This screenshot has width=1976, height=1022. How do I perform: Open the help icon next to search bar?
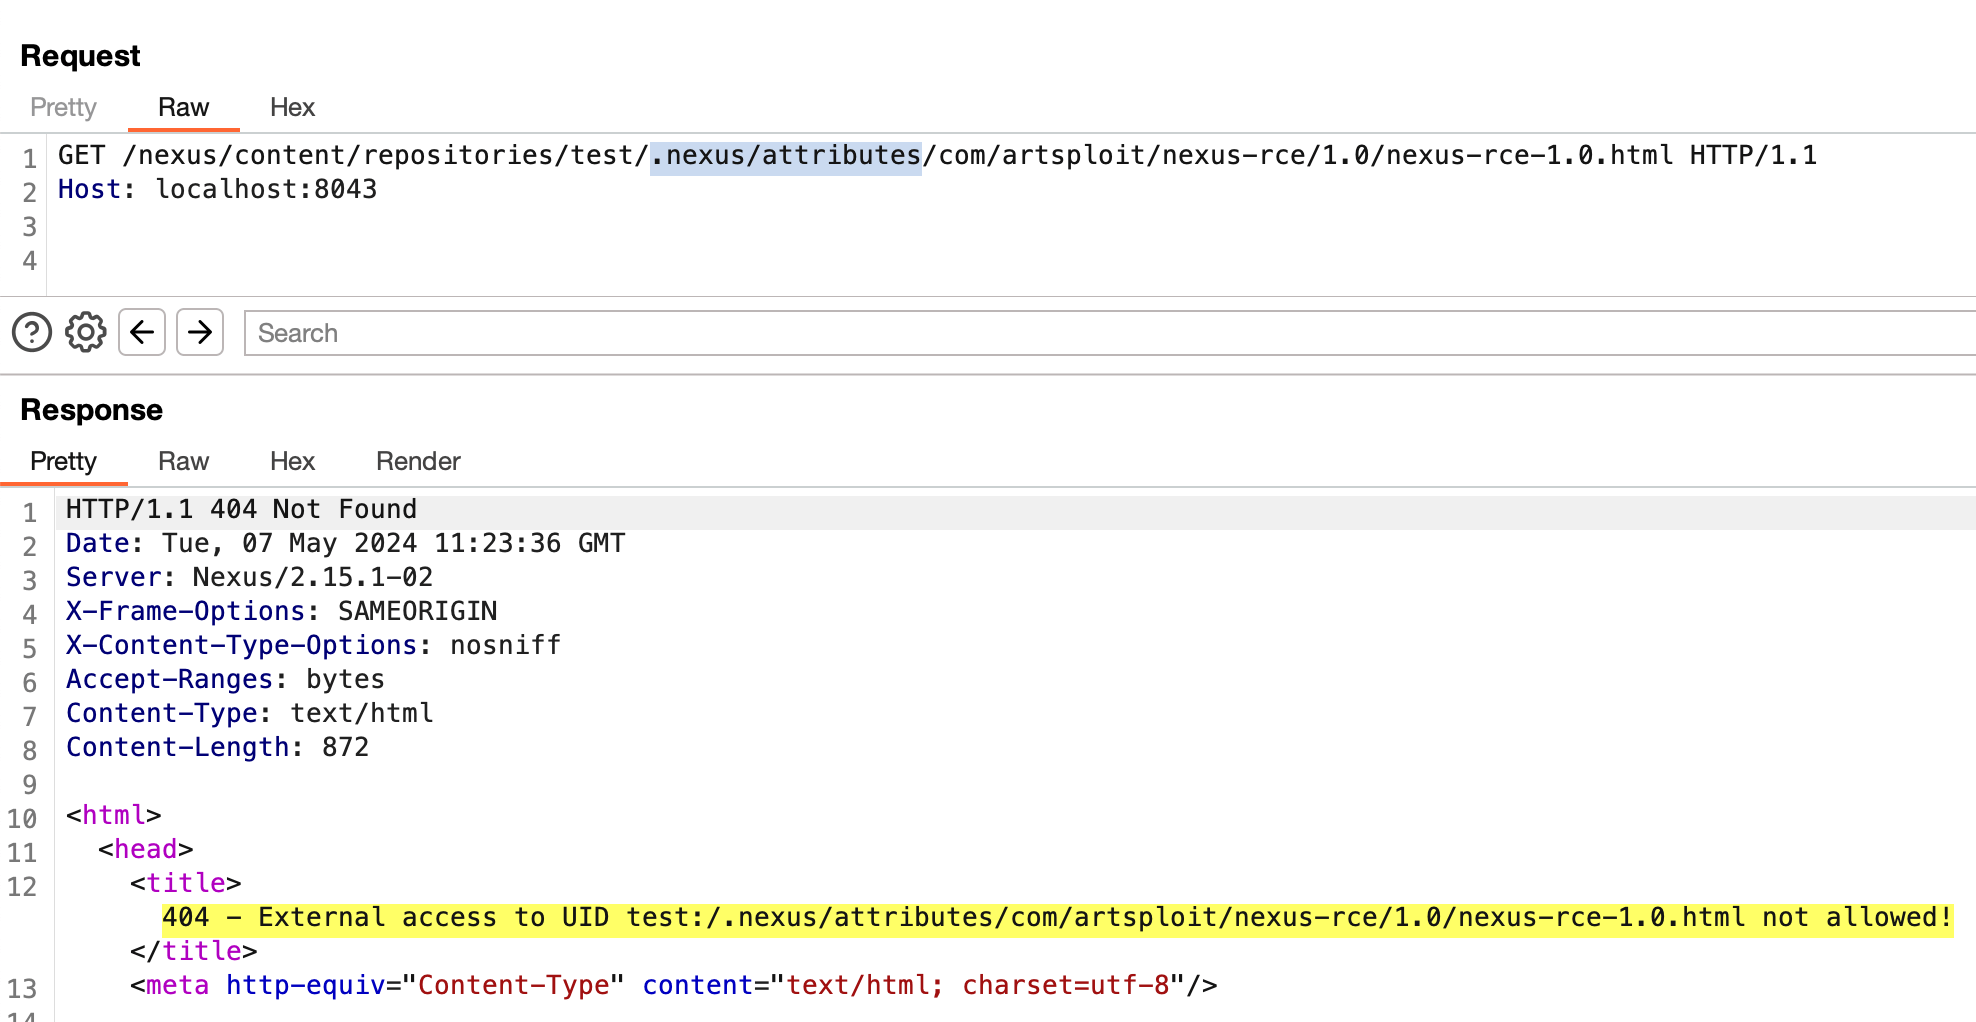click(x=31, y=332)
